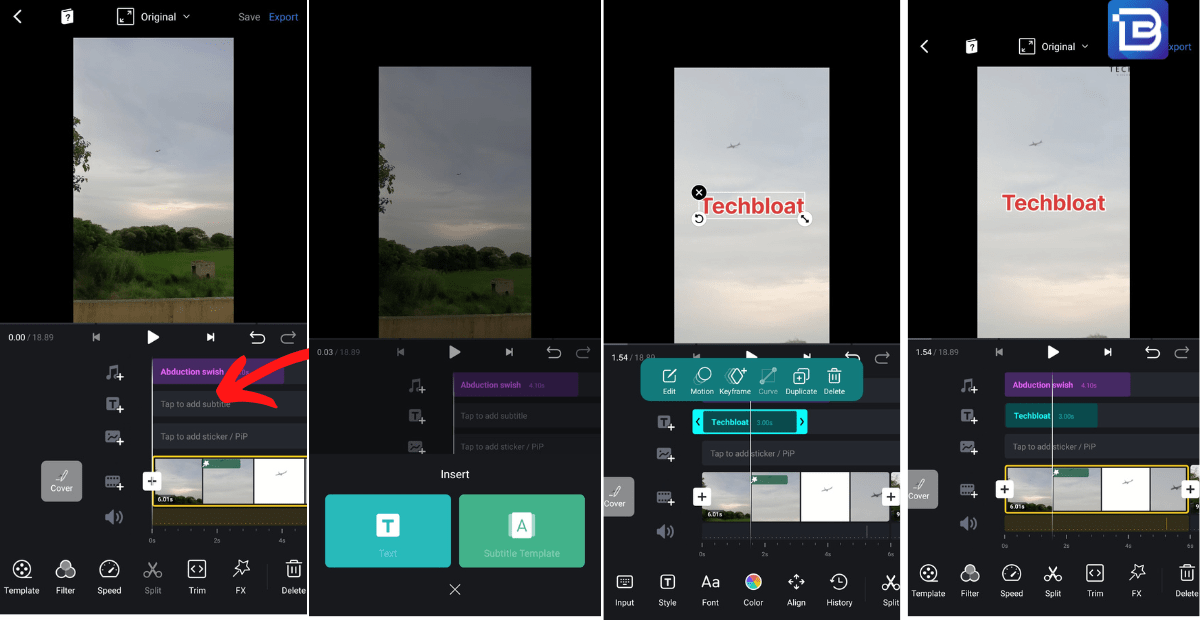Open the FX tool in the fourth screenshot
The image size is (1200, 620).
click(x=1137, y=579)
